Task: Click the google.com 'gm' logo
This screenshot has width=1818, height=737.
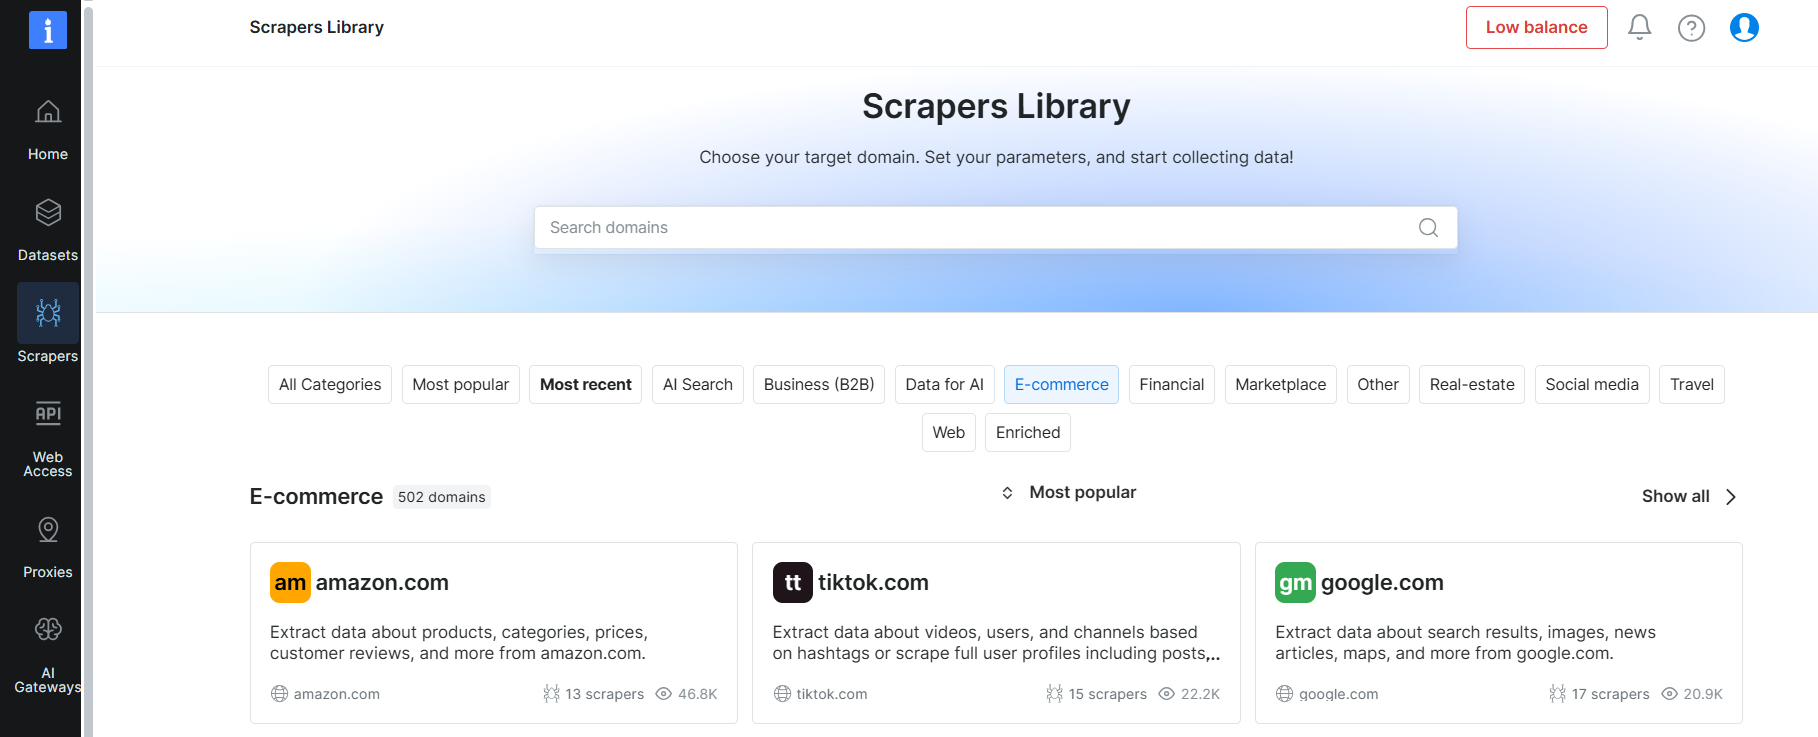Action: click(1295, 583)
